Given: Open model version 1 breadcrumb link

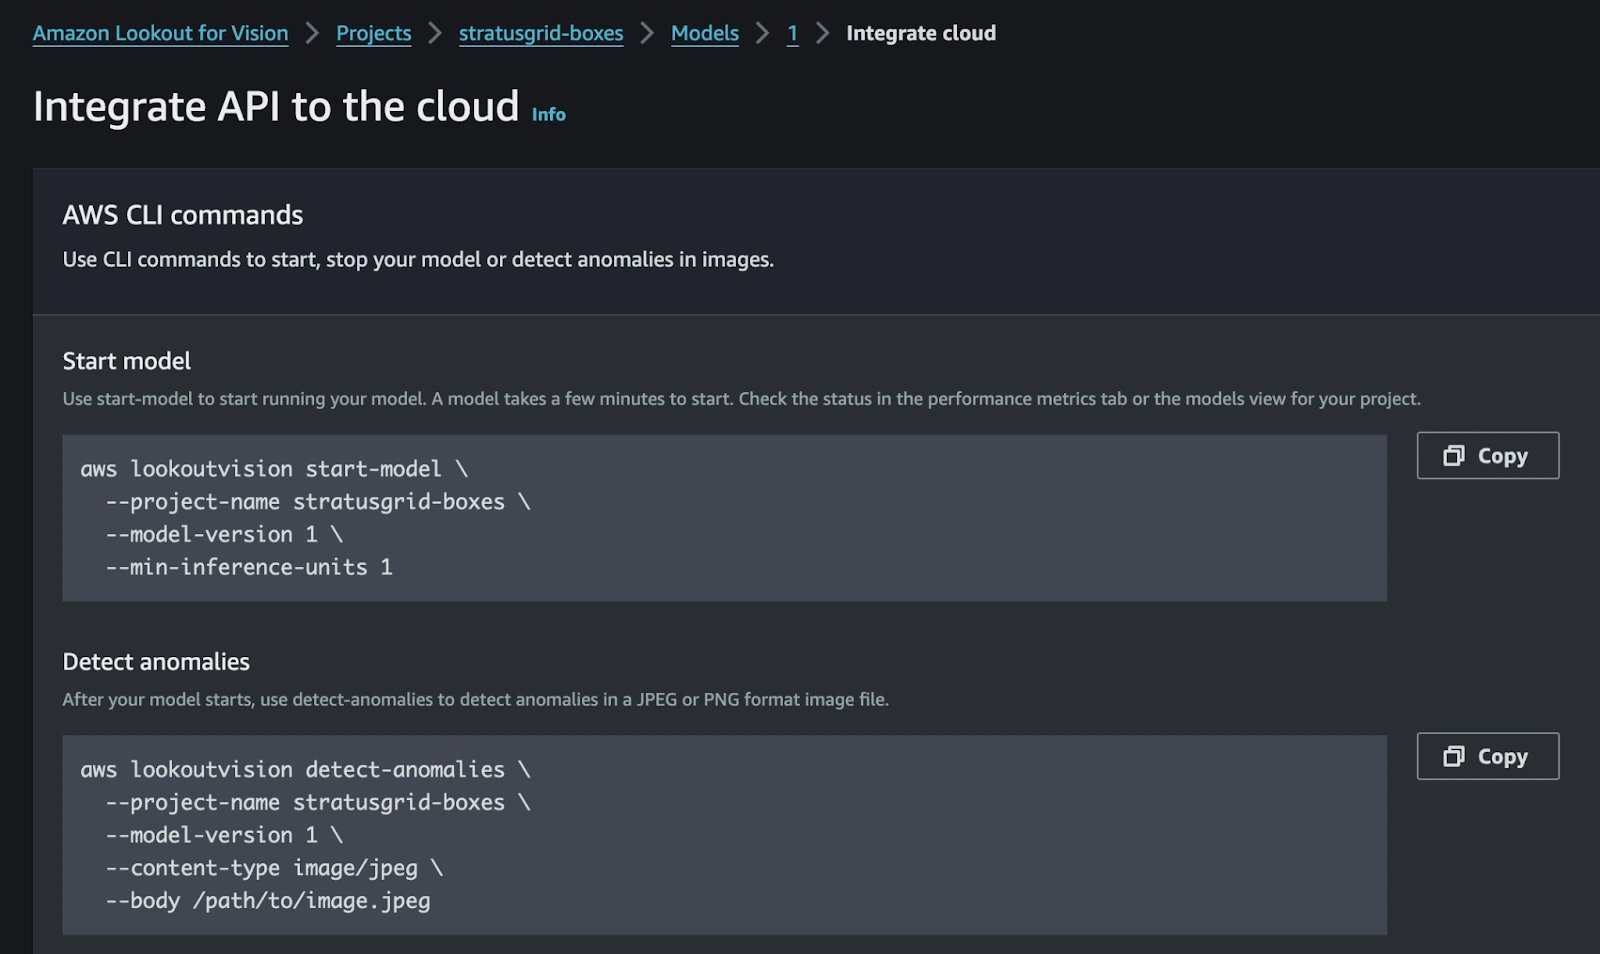Looking at the screenshot, I should 792,33.
